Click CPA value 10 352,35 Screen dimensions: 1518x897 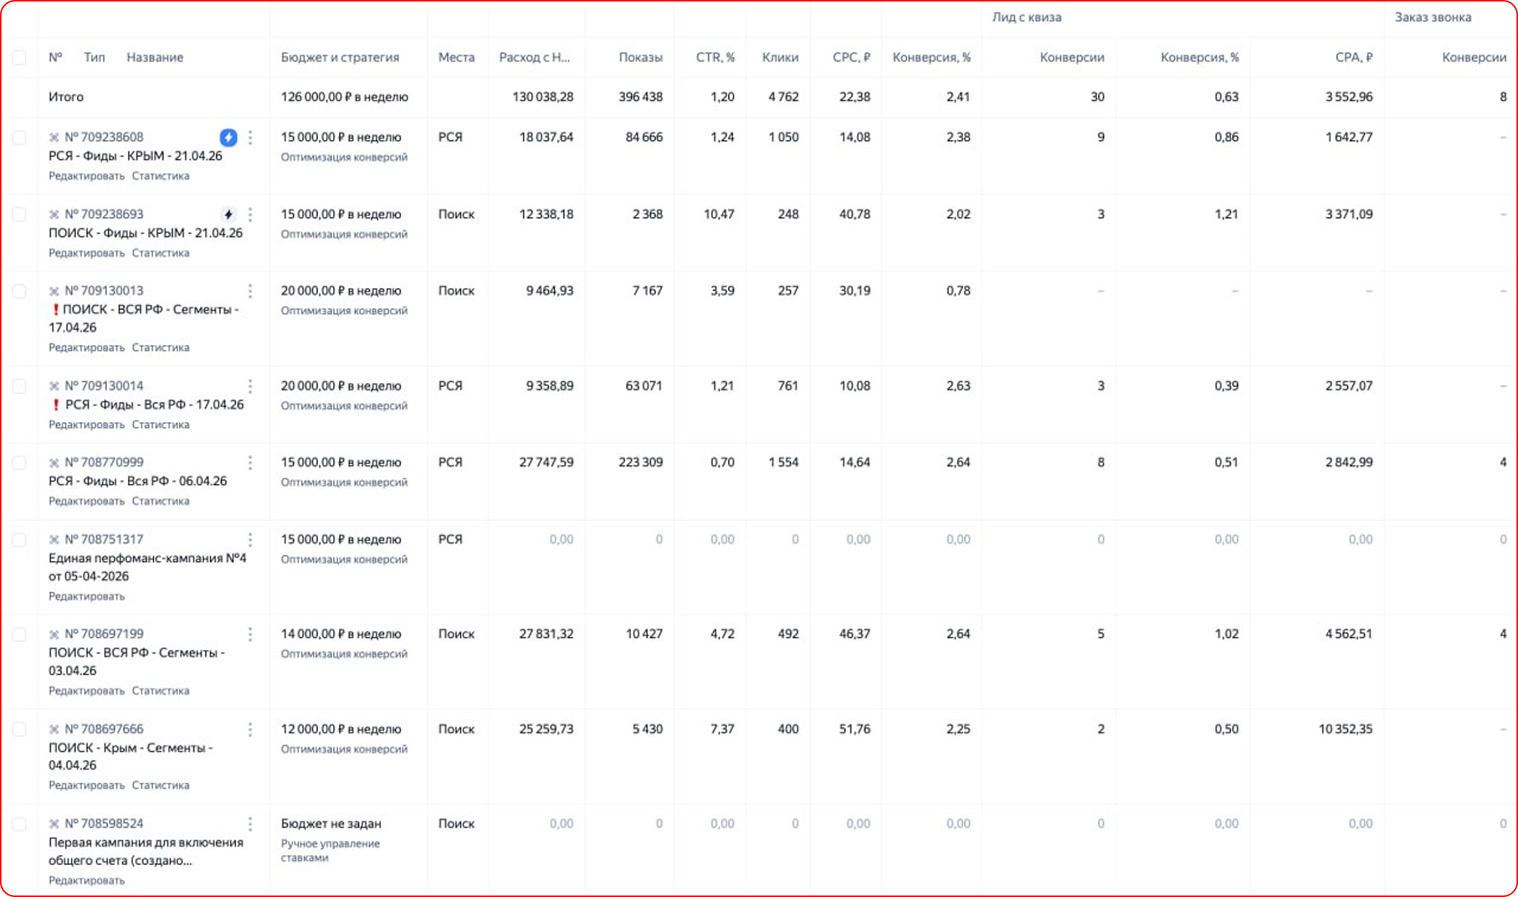pyautogui.click(x=1345, y=730)
